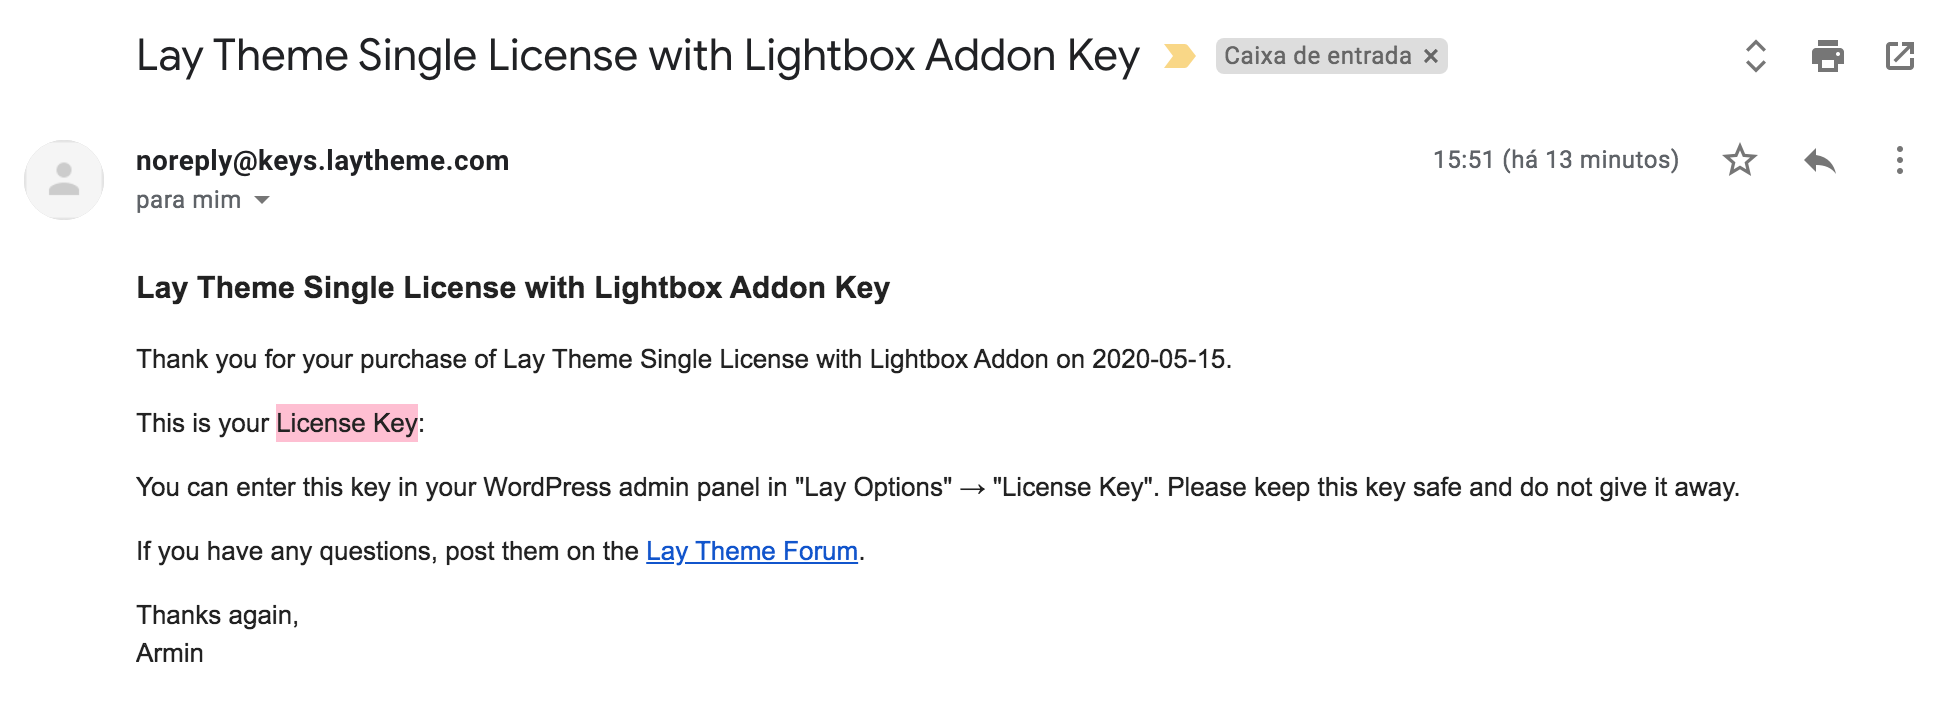Toggle the yellow importance marker
The height and width of the screenshot is (724, 1950).
(x=1180, y=56)
